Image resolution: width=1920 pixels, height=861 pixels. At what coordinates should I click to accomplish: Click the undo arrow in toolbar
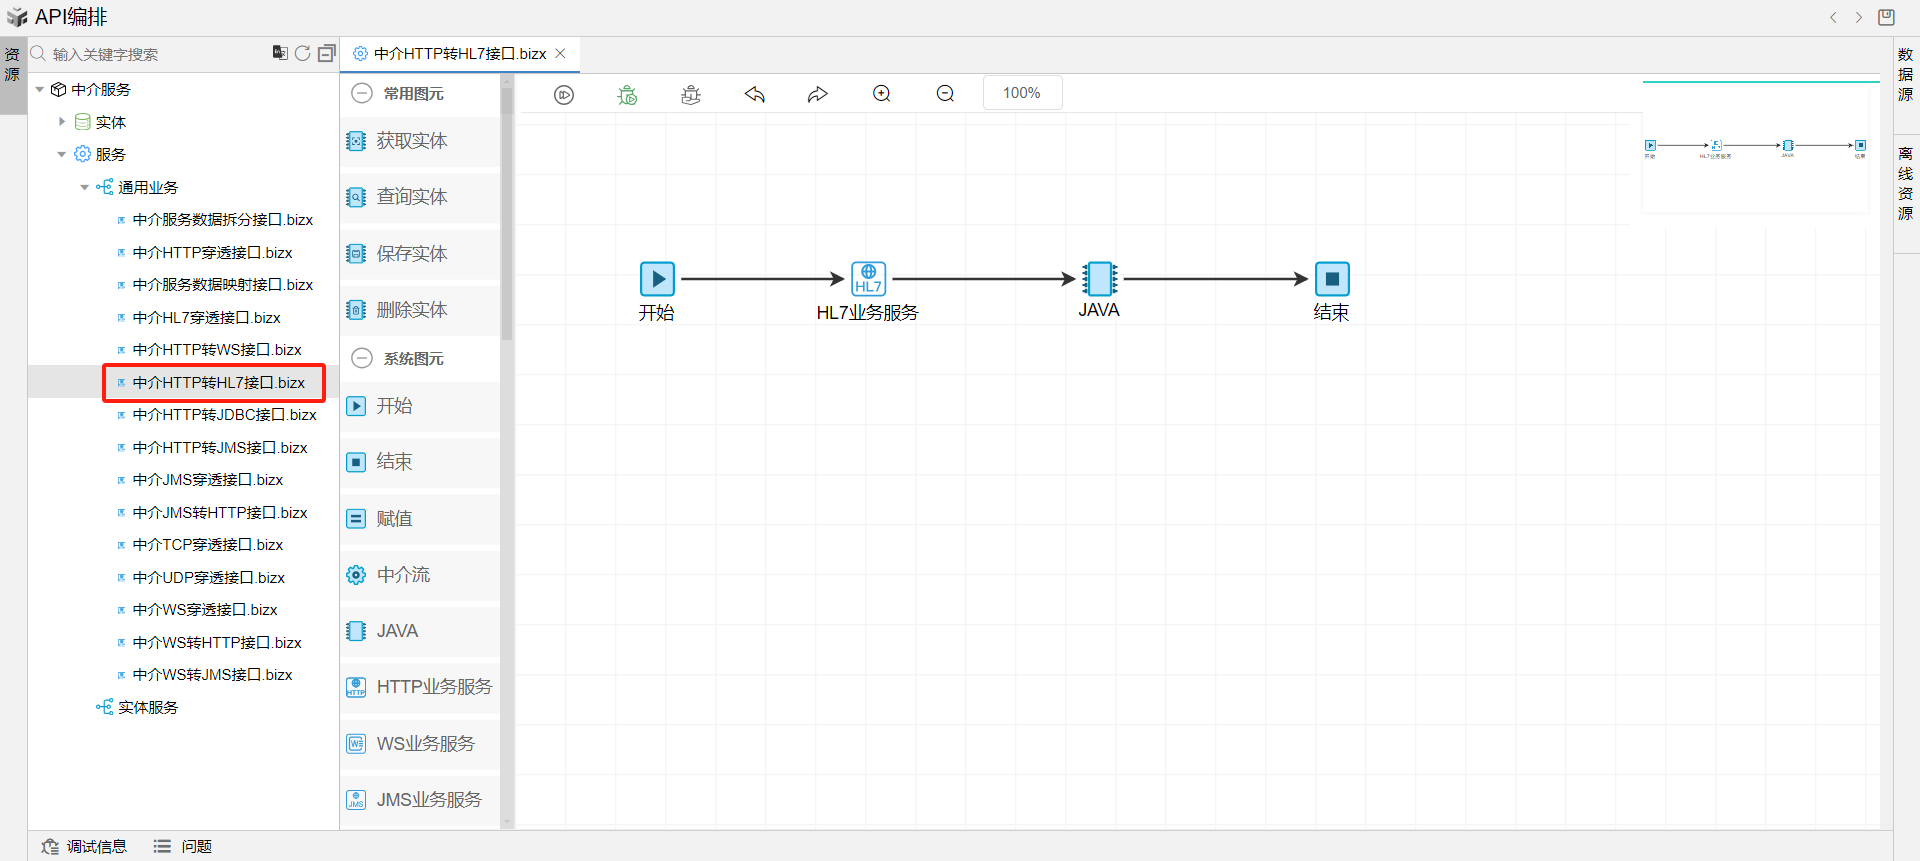755,94
